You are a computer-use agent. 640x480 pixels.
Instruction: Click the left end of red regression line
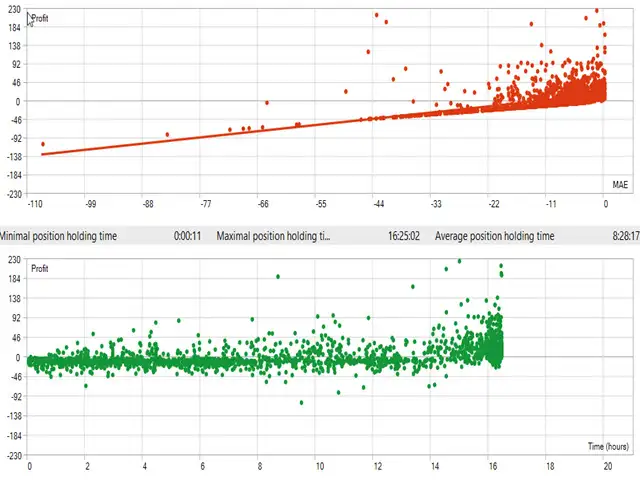click(x=42, y=154)
